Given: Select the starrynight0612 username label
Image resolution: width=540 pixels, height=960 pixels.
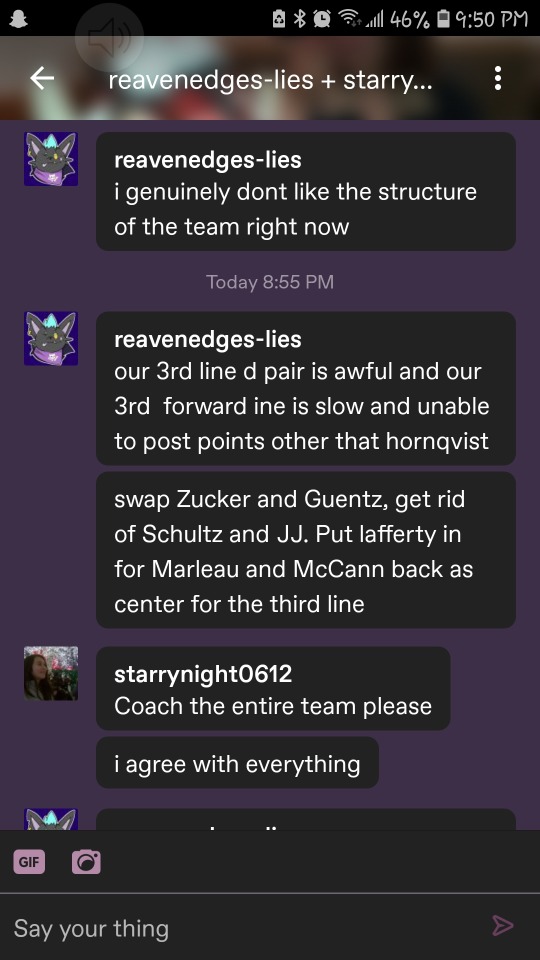Looking at the screenshot, I should 203,674.
